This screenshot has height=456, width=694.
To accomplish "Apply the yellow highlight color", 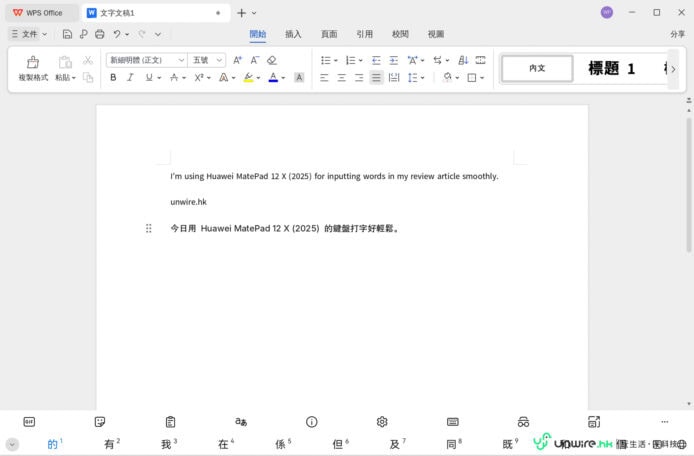I will [249, 77].
